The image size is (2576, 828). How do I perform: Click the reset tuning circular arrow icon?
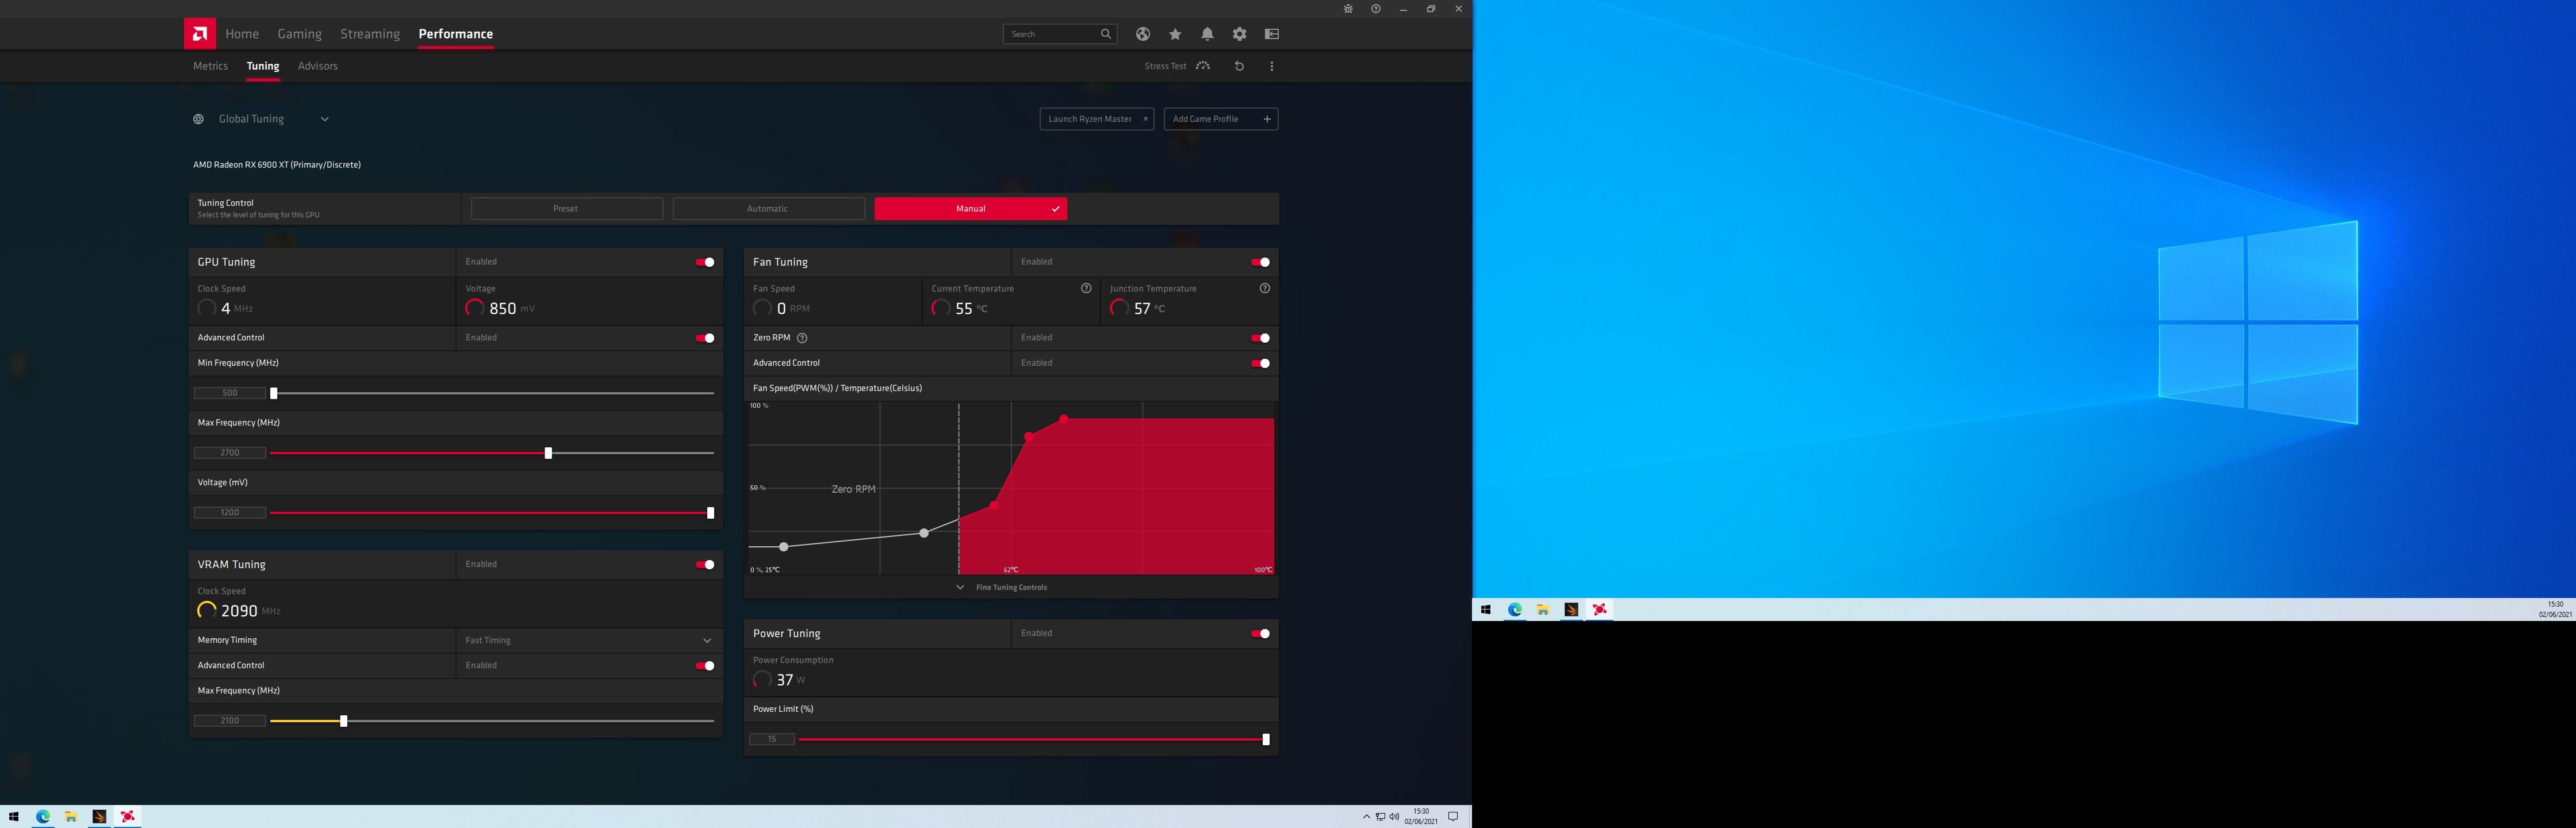tap(1239, 66)
